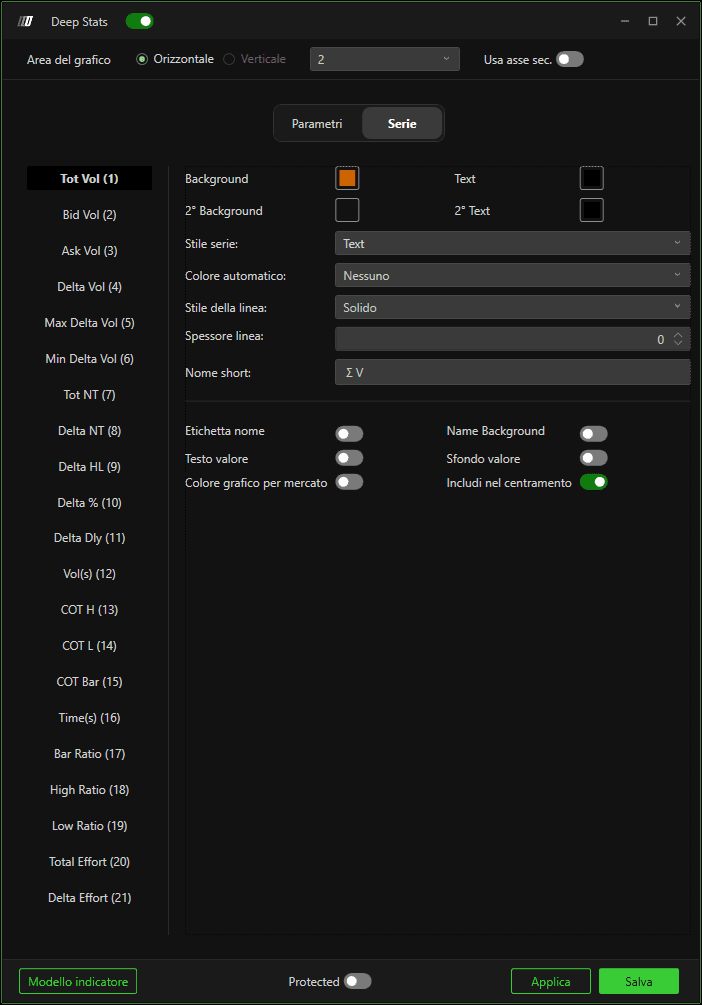Screen dimensions: 702x1005
Task: Click the Salva button
Action: [x=639, y=981]
